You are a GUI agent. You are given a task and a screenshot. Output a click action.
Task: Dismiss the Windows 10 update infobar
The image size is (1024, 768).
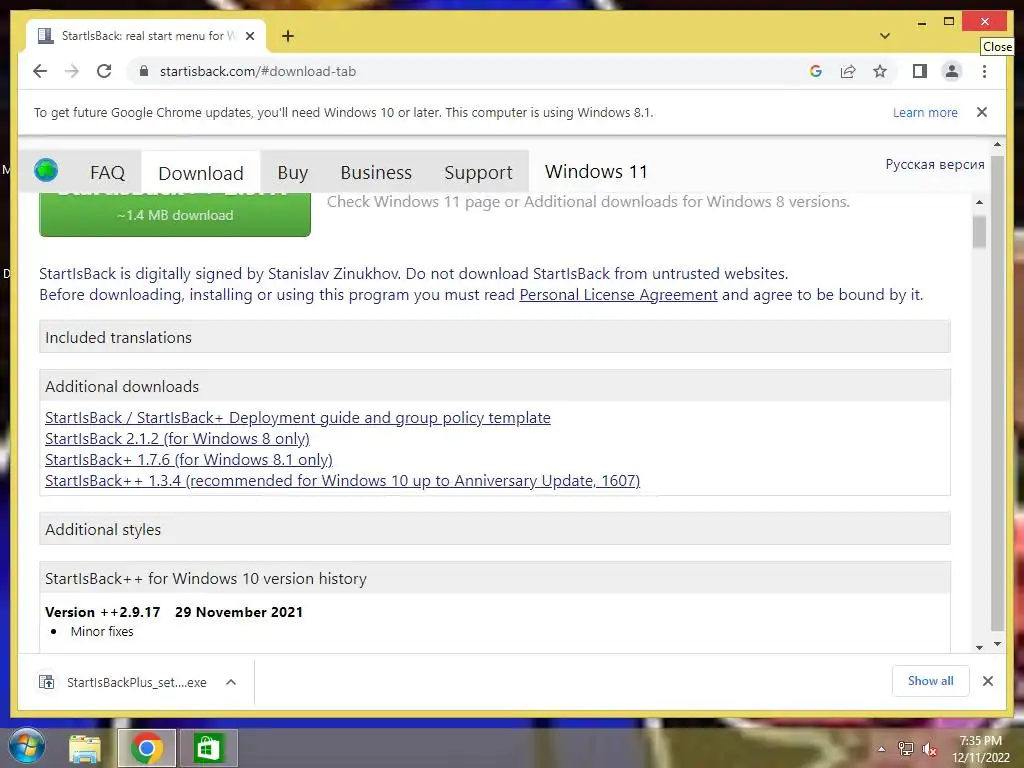pos(982,112)
